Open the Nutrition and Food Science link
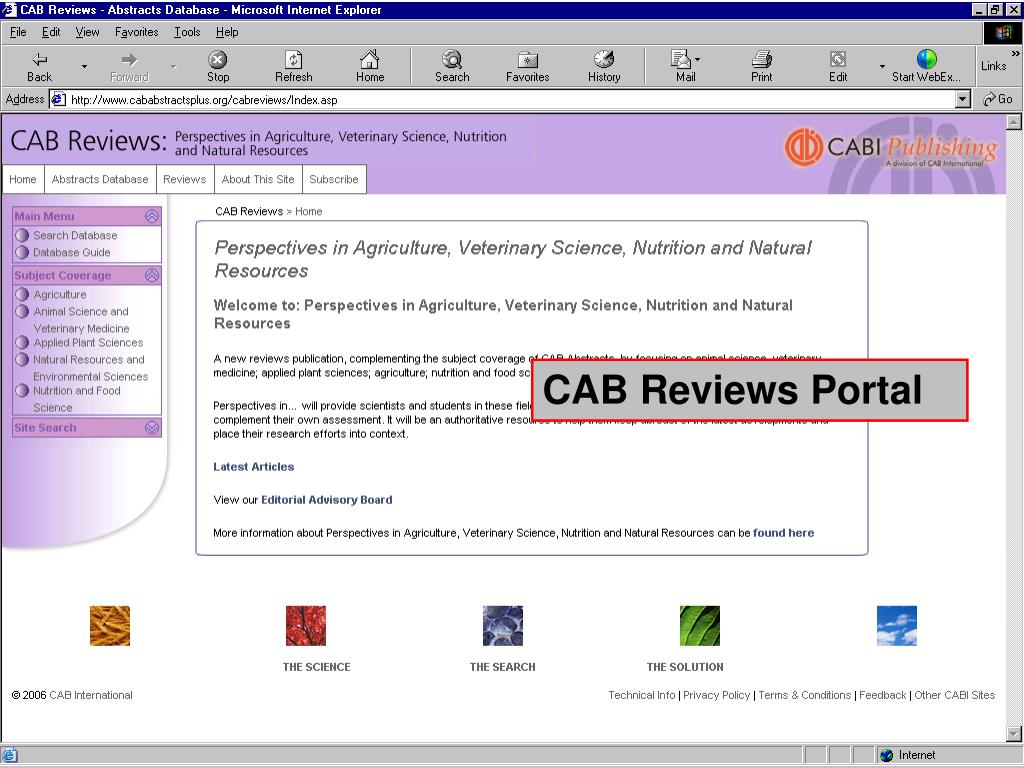The width and height of the screenshot is (1024, 768). pos(76,399)
